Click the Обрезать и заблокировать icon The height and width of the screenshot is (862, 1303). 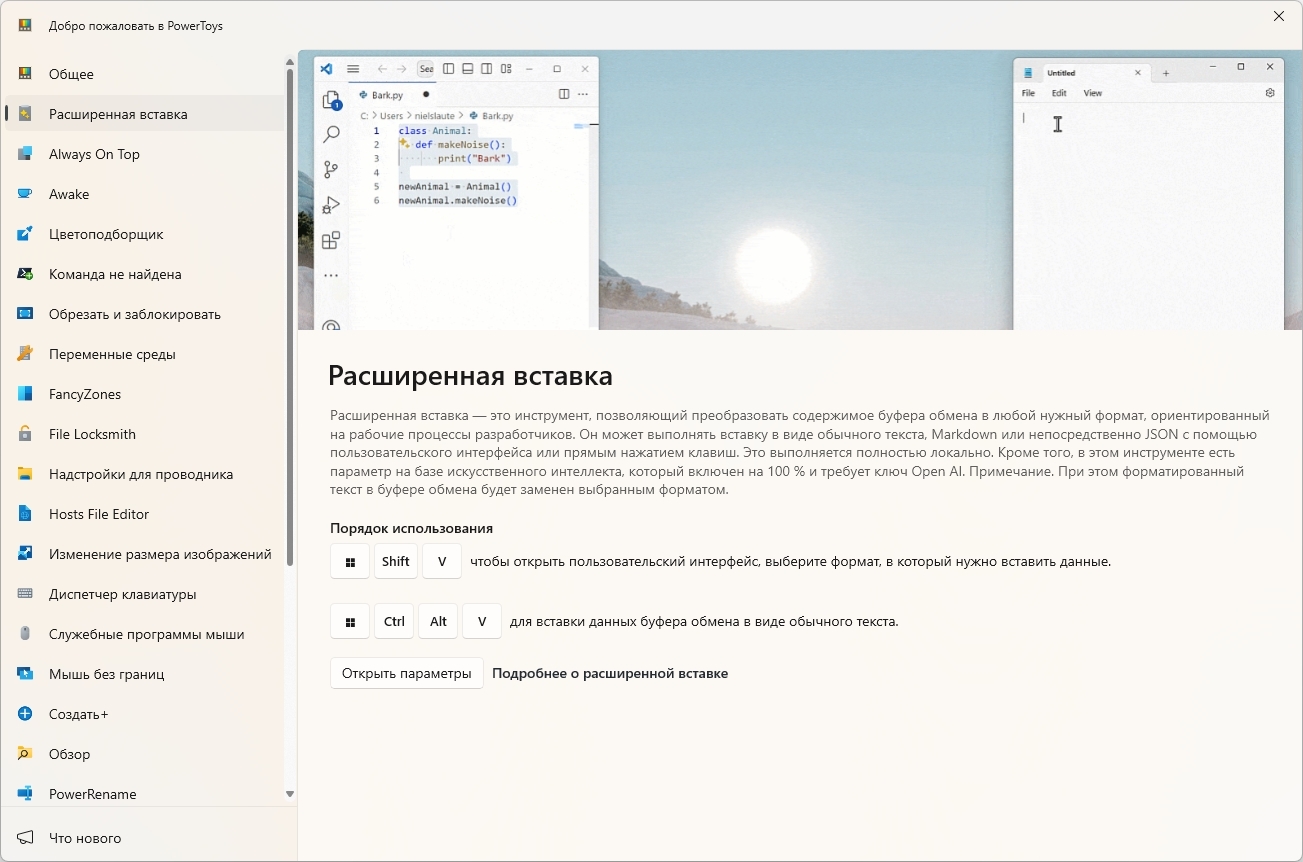click(26, 314)
